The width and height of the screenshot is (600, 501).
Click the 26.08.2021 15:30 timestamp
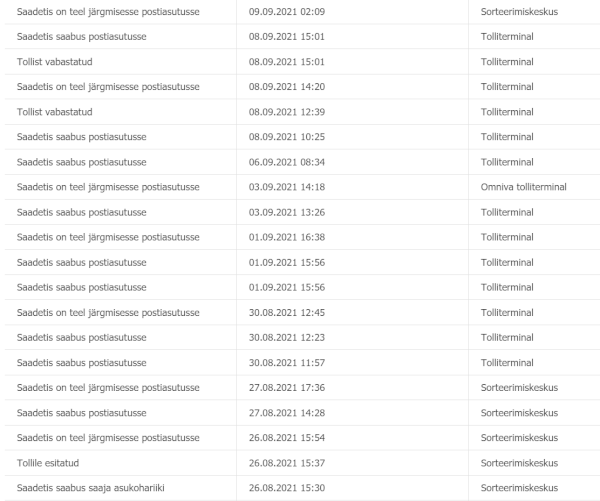point(287,488)
